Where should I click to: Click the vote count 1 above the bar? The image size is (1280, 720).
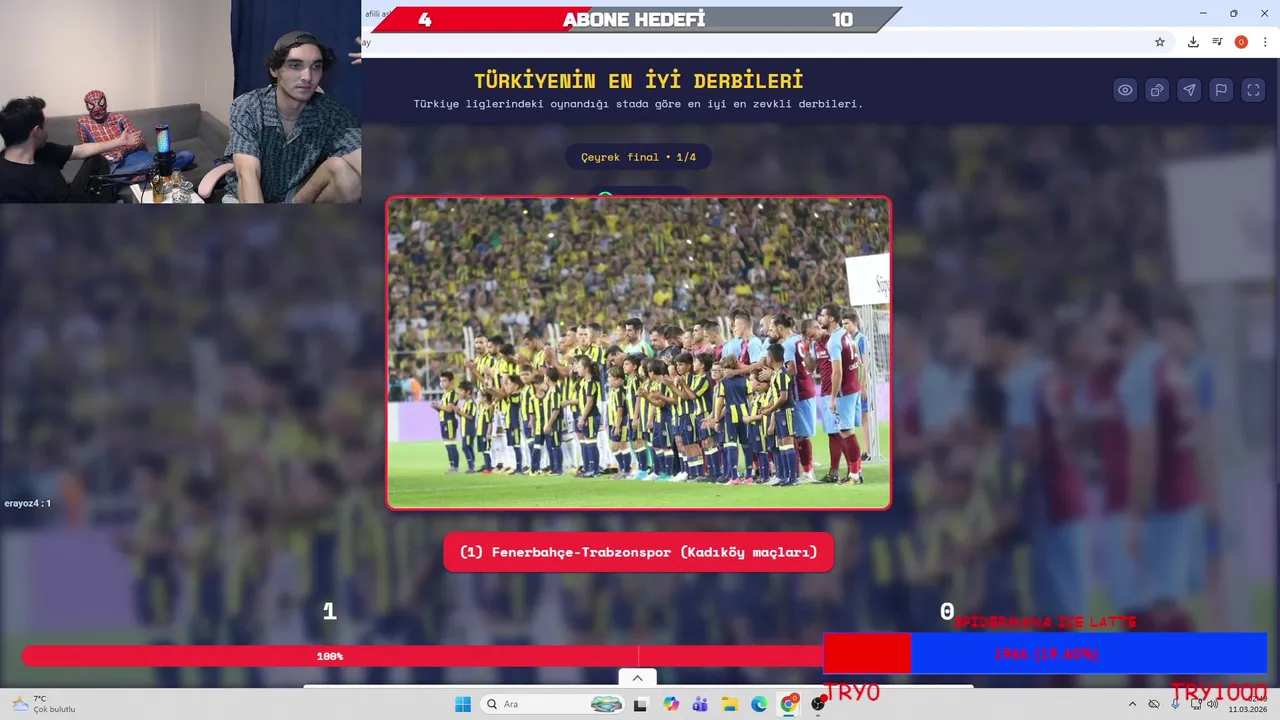click(x=329, y=611)
